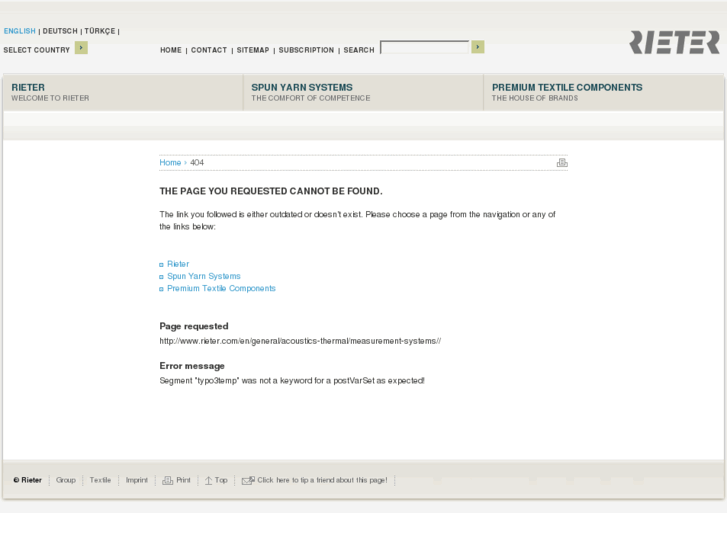The image size is (727, 545).
Task: Click the 404 breadcrumb text
Action: click(197, 162)
